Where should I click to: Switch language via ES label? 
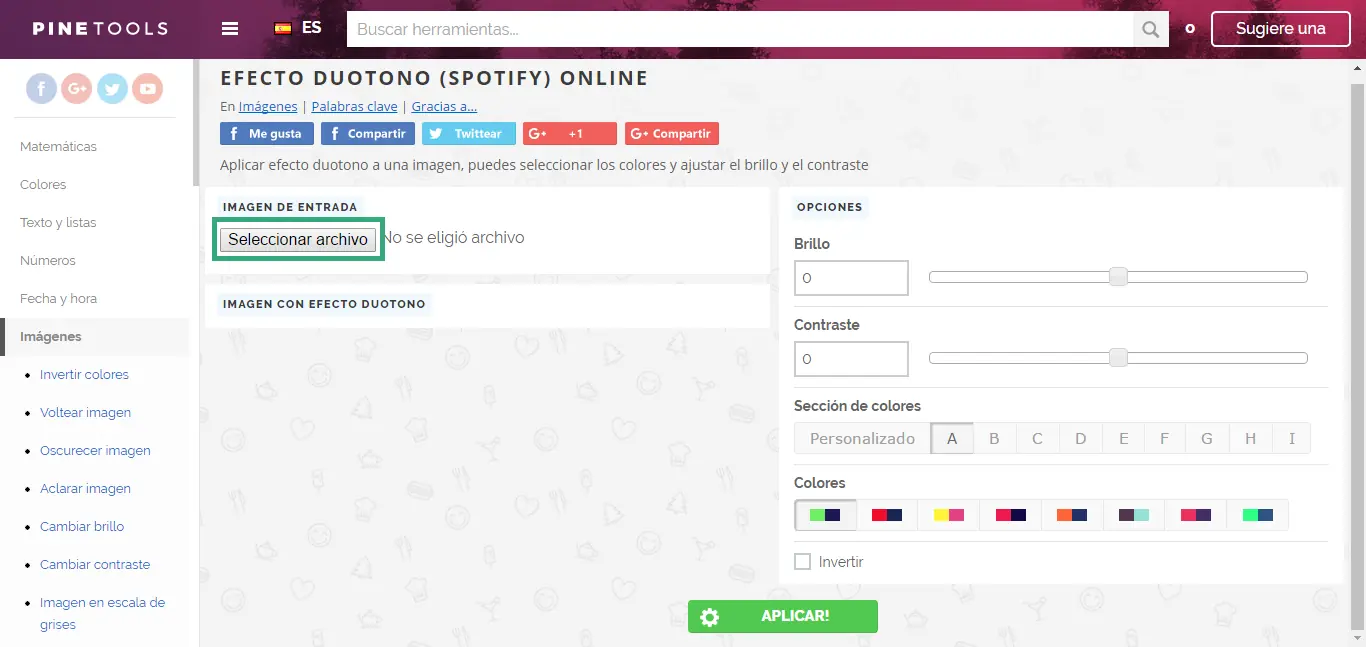coord(312,28)
